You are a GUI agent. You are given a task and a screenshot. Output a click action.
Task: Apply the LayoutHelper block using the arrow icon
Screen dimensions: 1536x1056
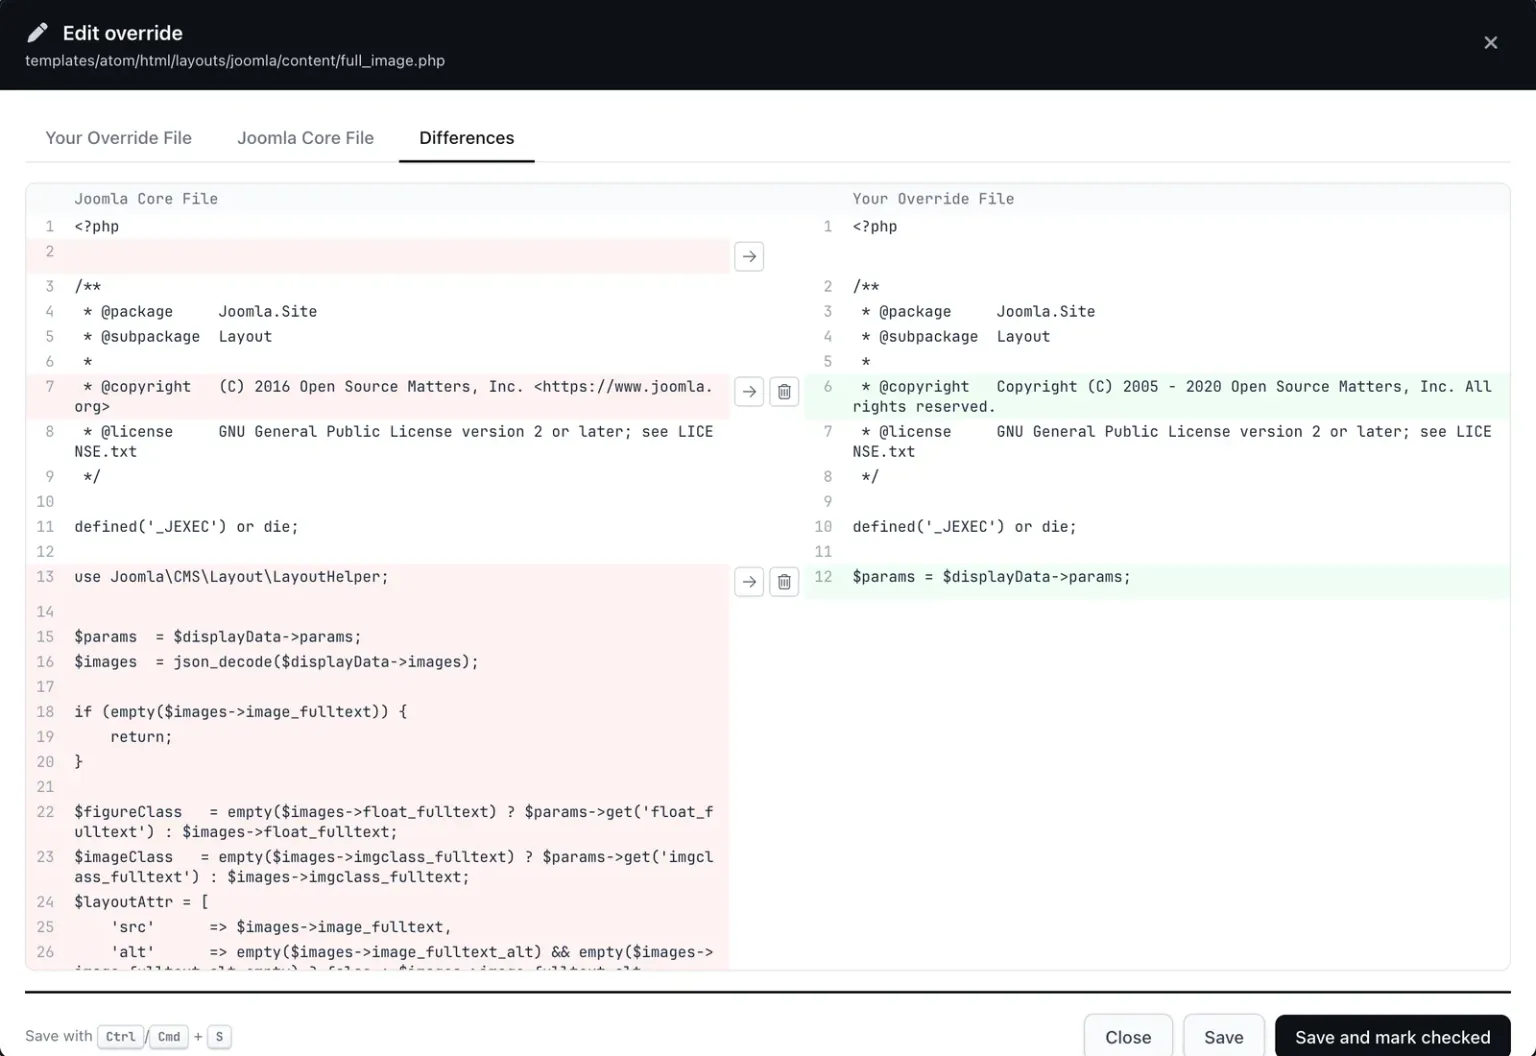(749, 582)
